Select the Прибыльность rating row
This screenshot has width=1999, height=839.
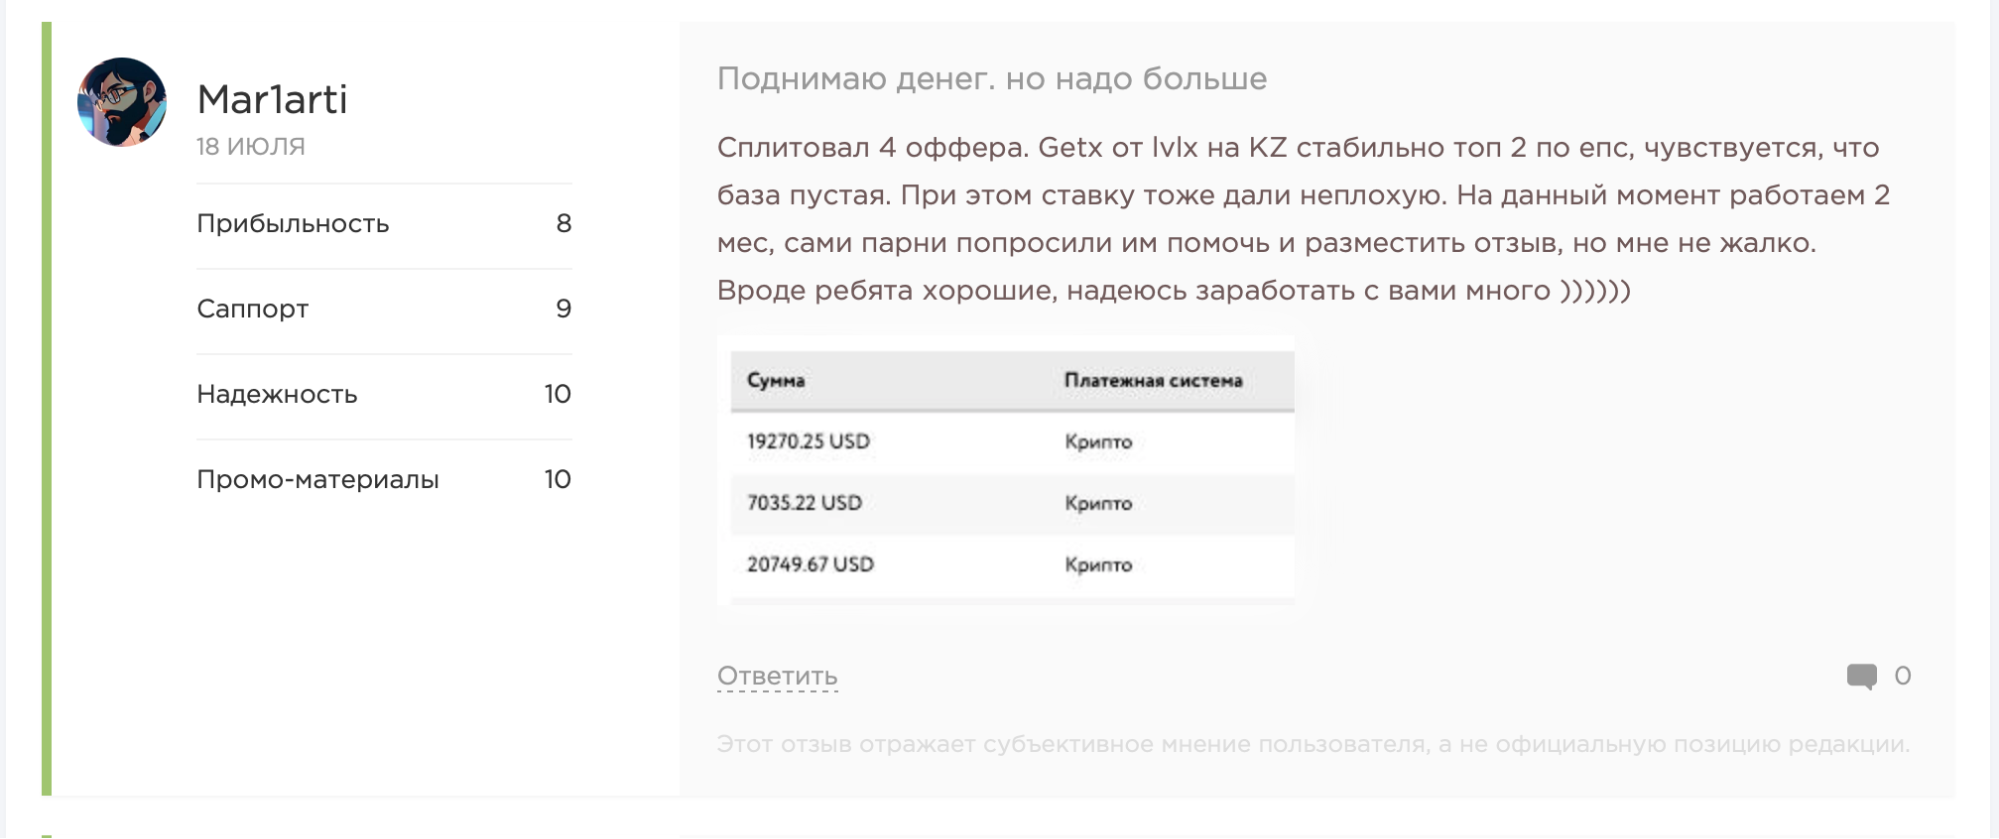coord(384,224)
